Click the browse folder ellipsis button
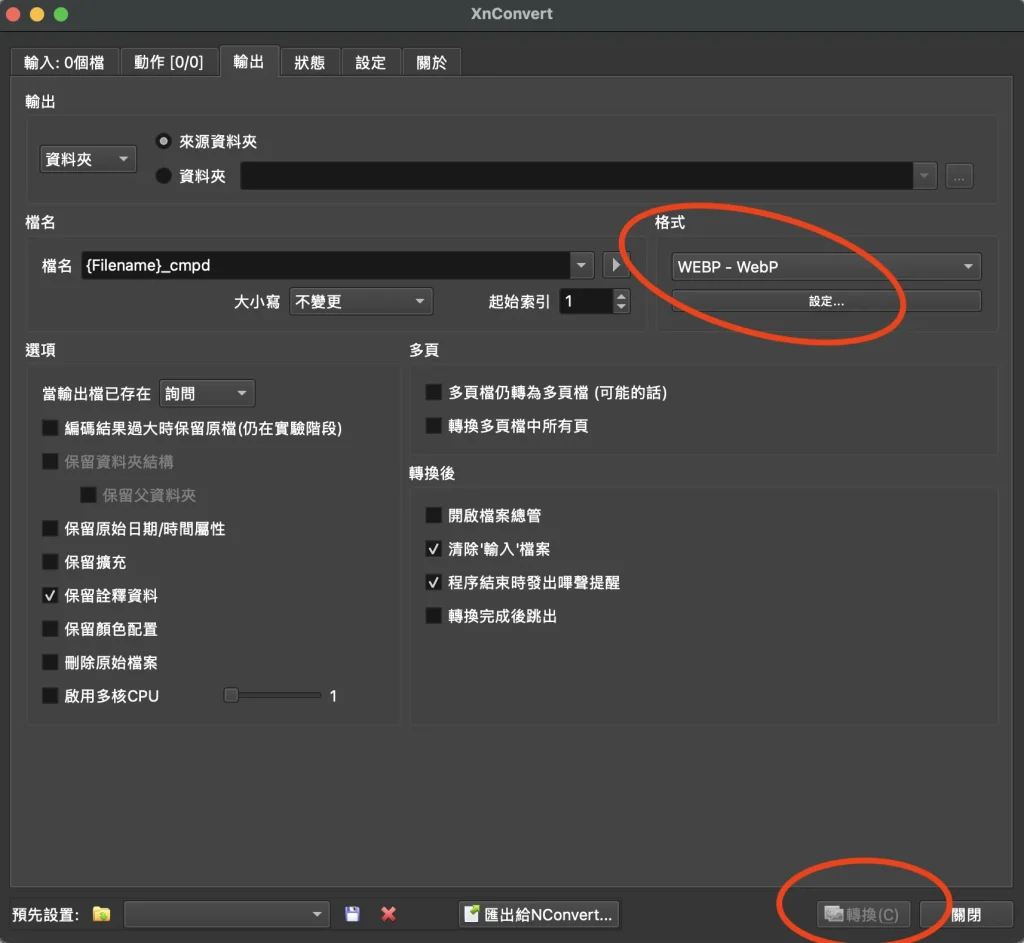 (x=958, y=177)
